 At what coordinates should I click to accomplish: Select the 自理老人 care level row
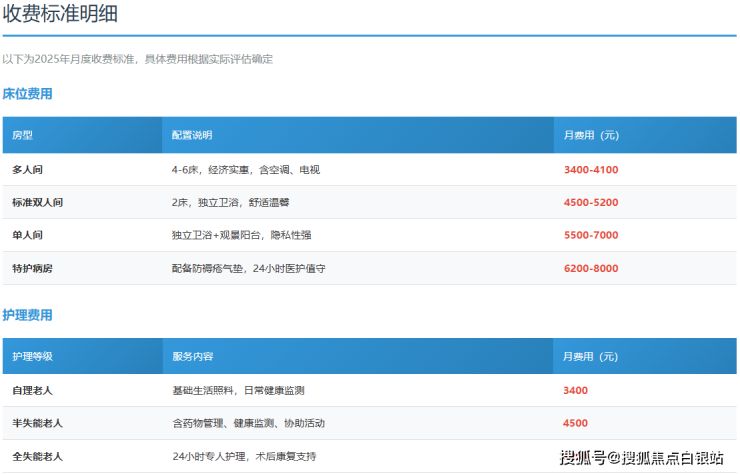32,391
